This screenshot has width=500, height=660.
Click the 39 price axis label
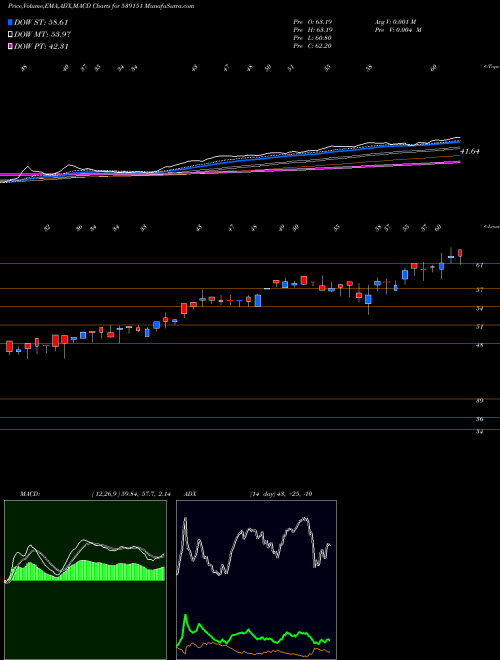(479, 401)
